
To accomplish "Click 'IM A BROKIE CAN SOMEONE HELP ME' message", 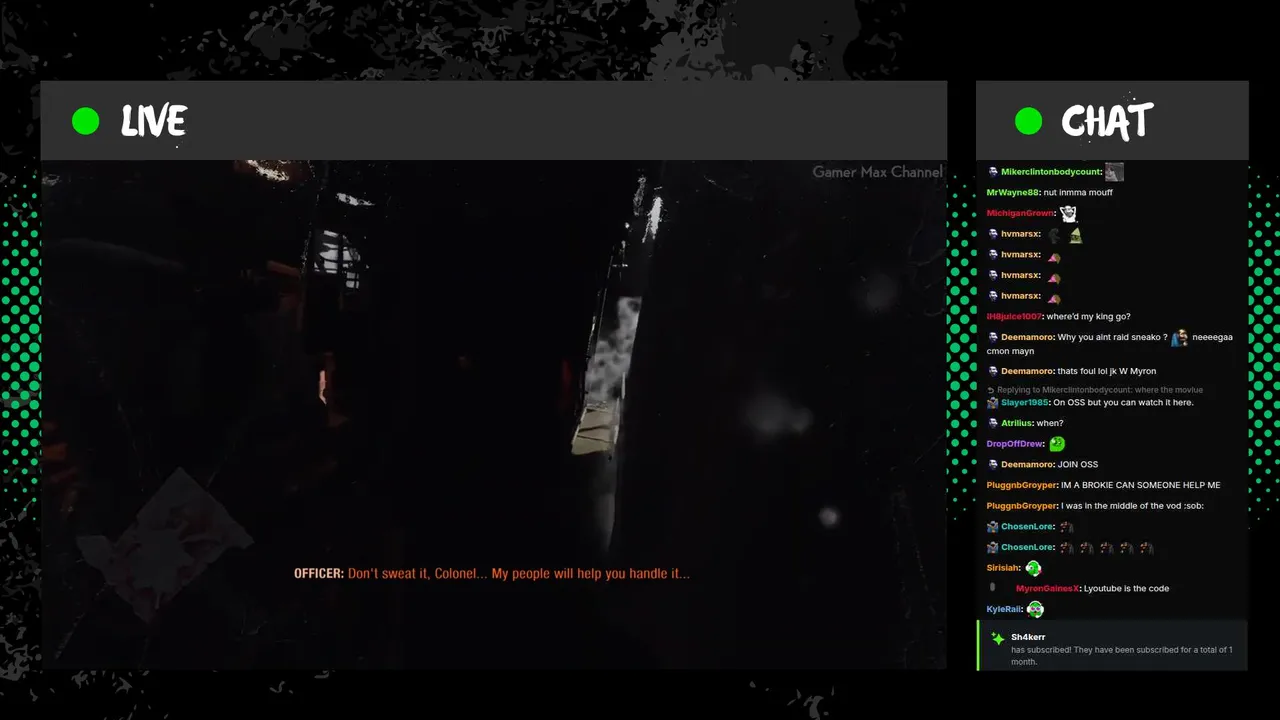I will pos(1141,485).
